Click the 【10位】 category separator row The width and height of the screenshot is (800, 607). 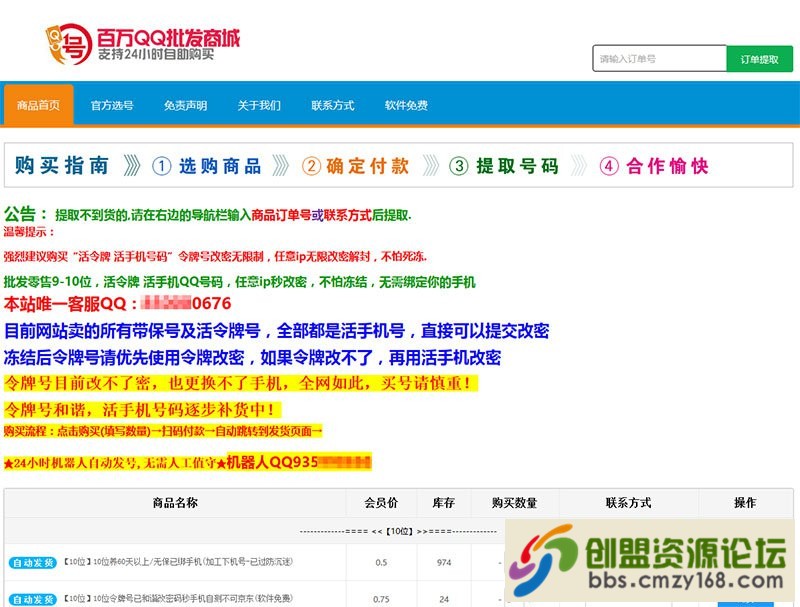tap(398, 531)
